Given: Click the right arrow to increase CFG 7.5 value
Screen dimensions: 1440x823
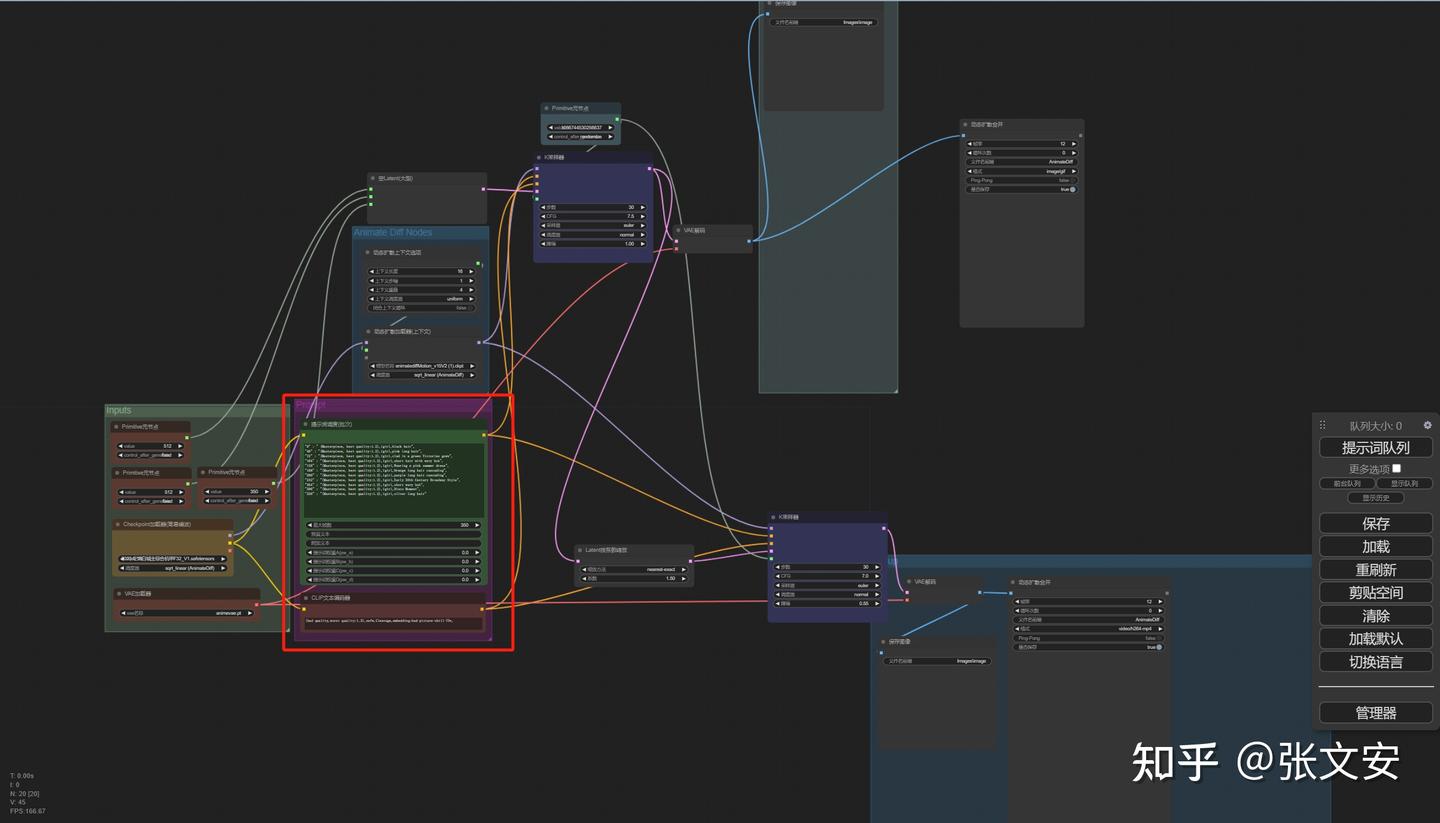Looking at the screenshot, I should [x=642, y=216].
